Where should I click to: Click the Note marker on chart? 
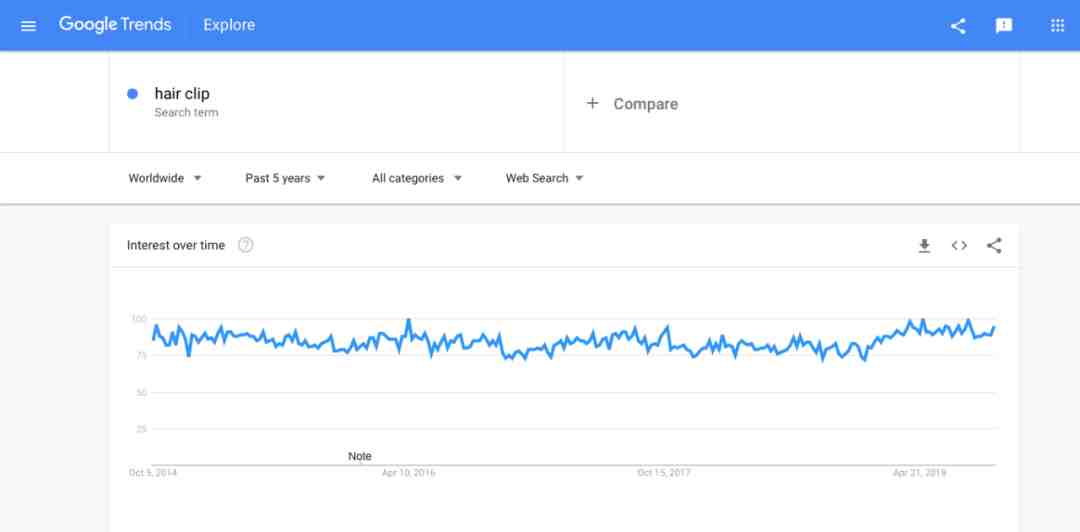(360, 456)
